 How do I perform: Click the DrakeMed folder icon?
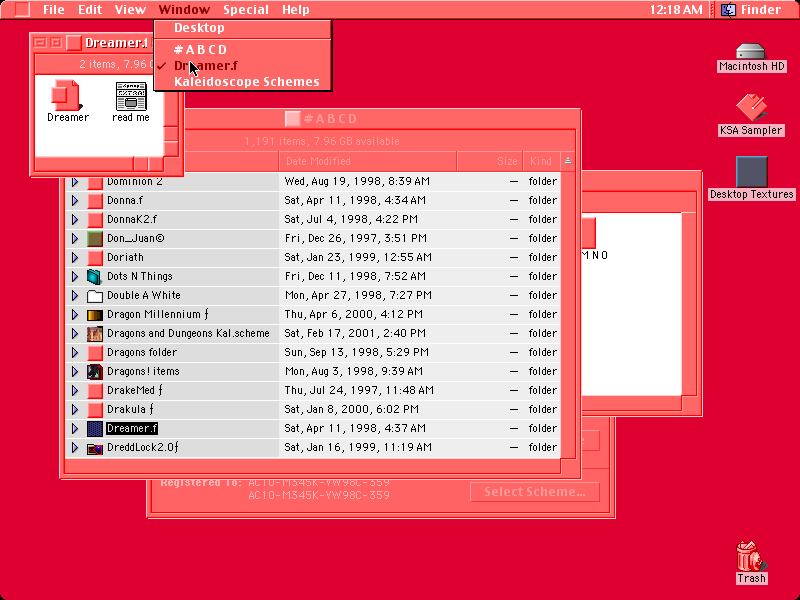click(95, 391)
